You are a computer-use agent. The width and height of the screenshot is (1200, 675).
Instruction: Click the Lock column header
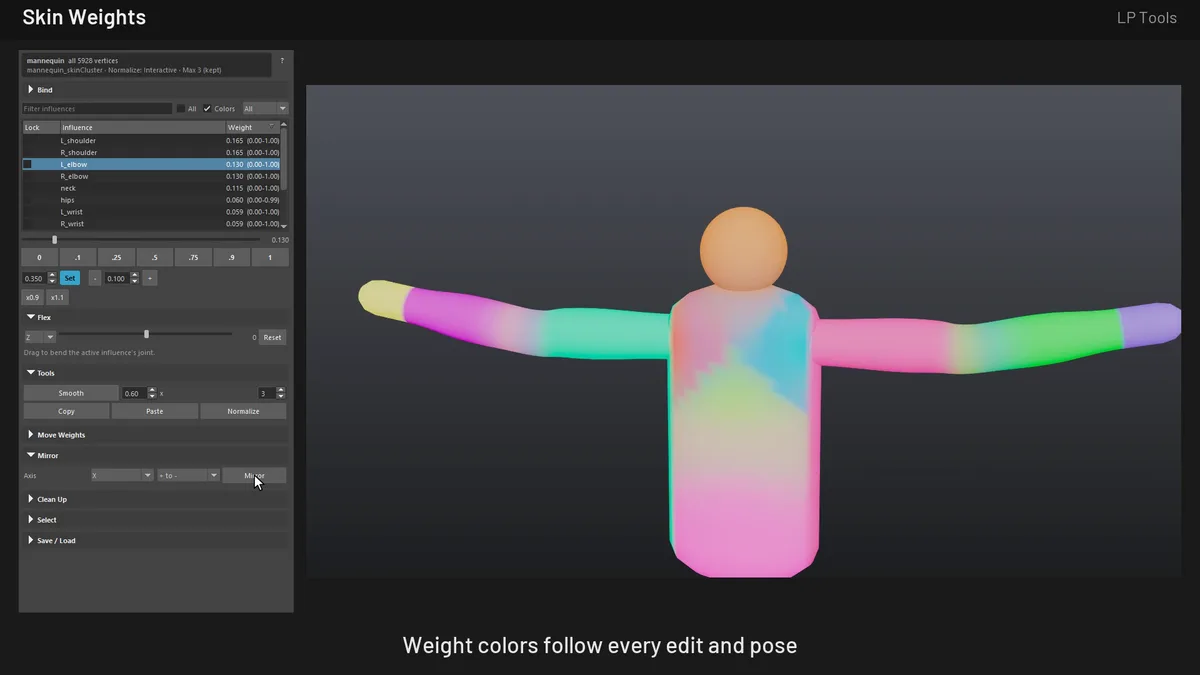point(40,127)
